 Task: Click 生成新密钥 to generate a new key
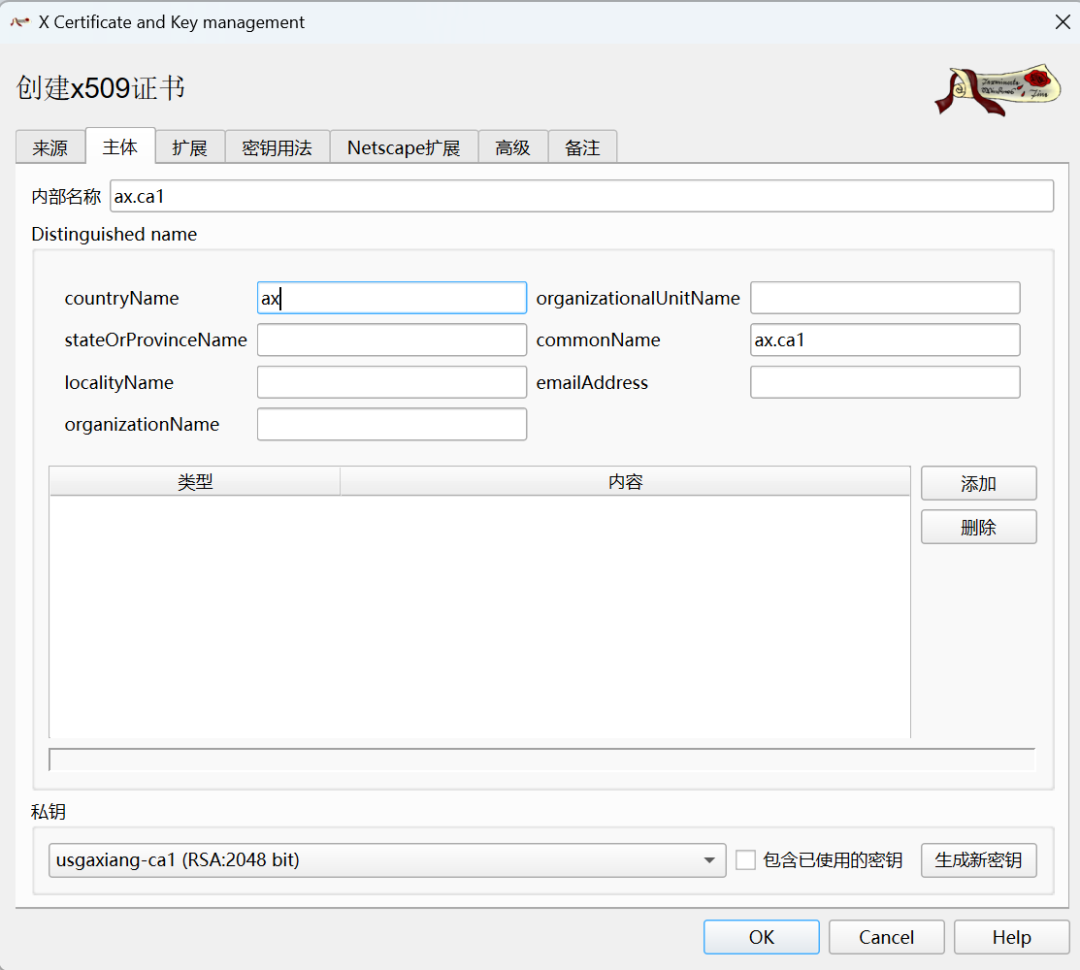pyautogui.click(x=979, y=860)
